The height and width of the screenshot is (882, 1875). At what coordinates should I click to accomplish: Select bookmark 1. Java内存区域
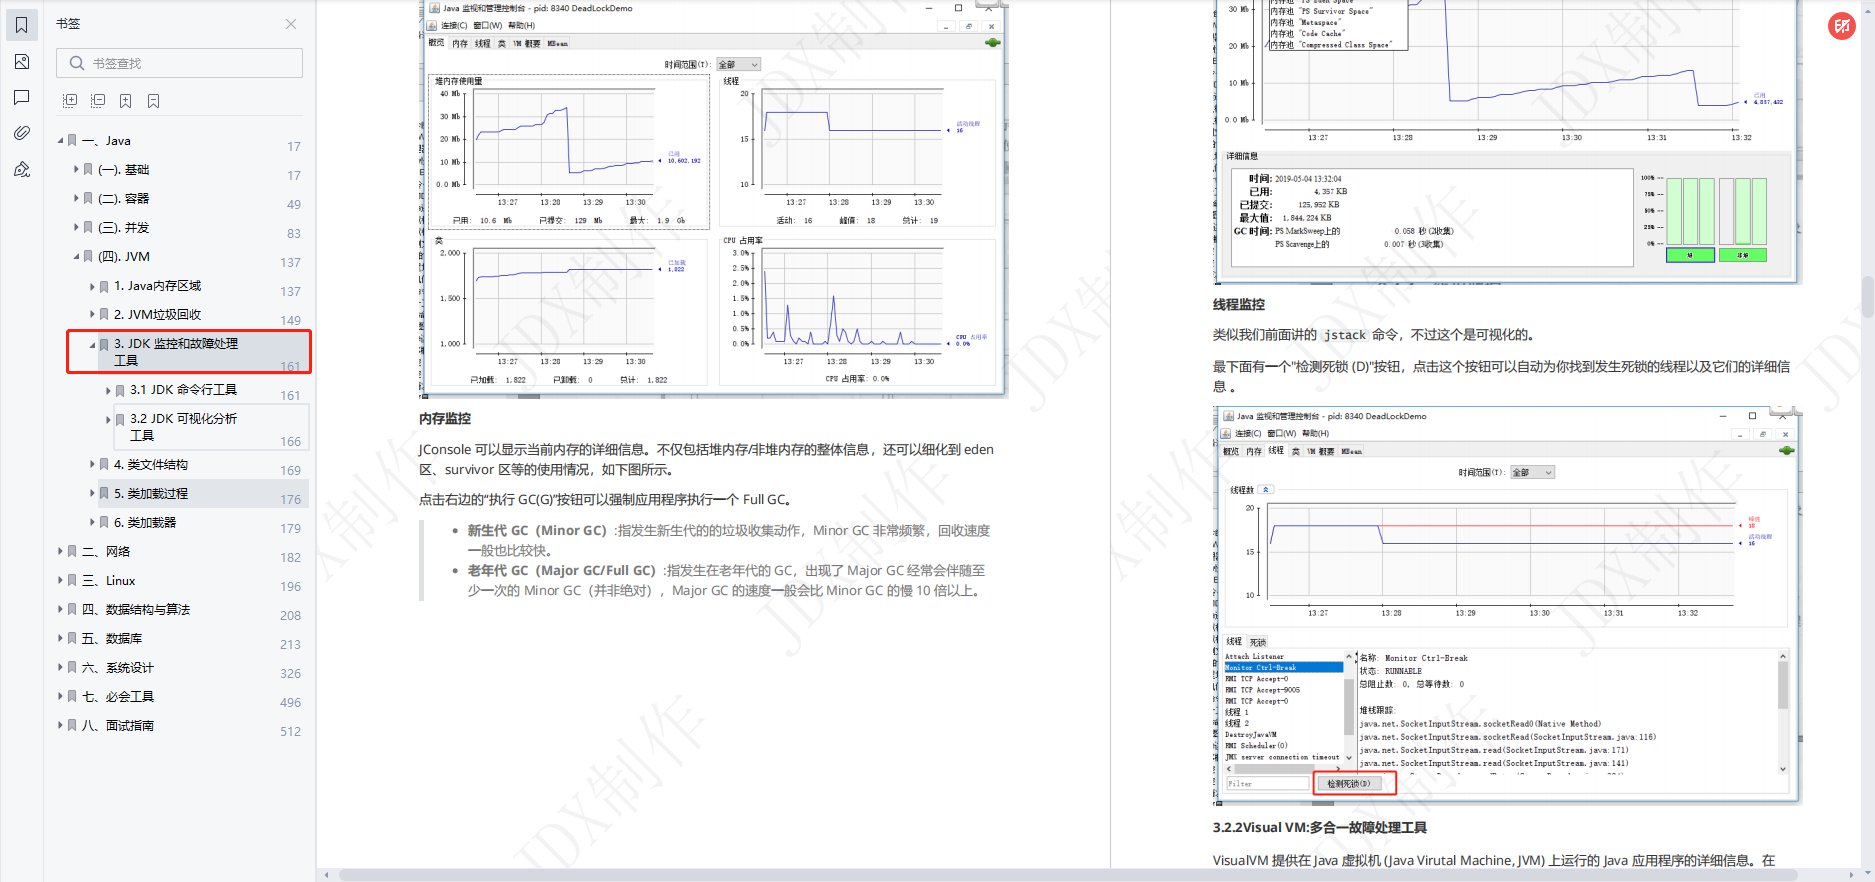[157, 286]
